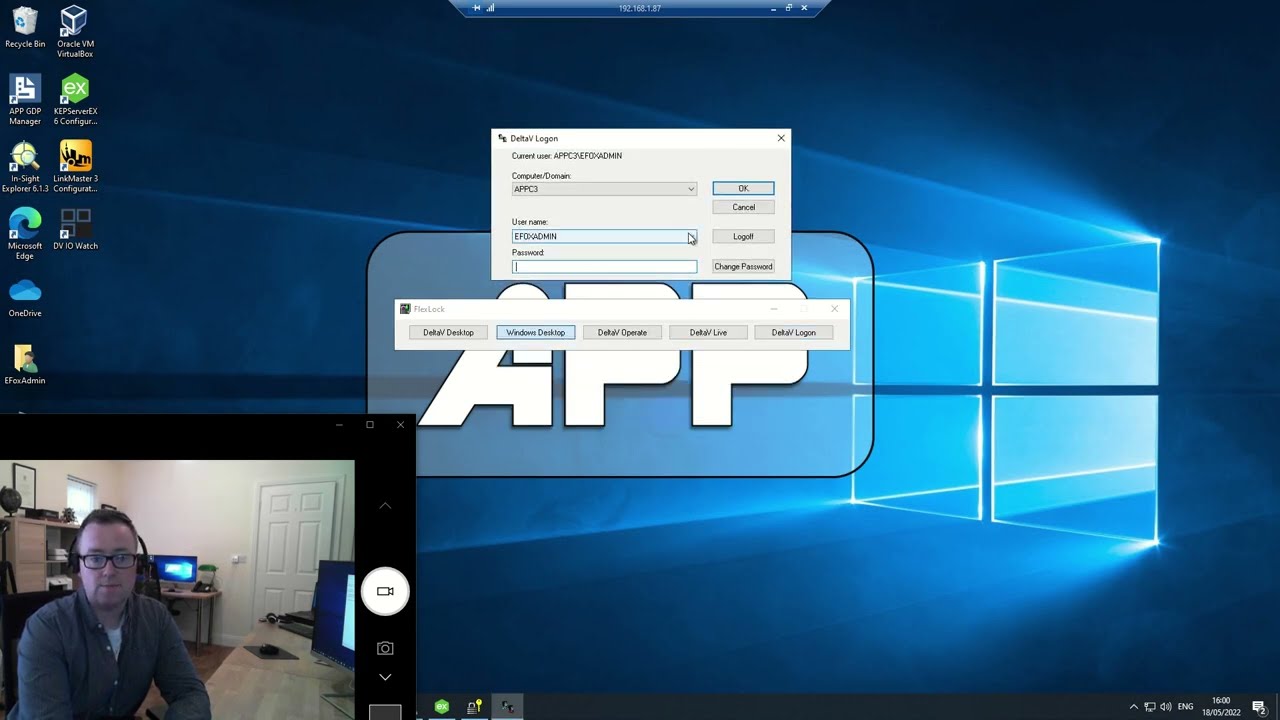Click the Logoff button
1280x720 pixels.
point(743,236)
